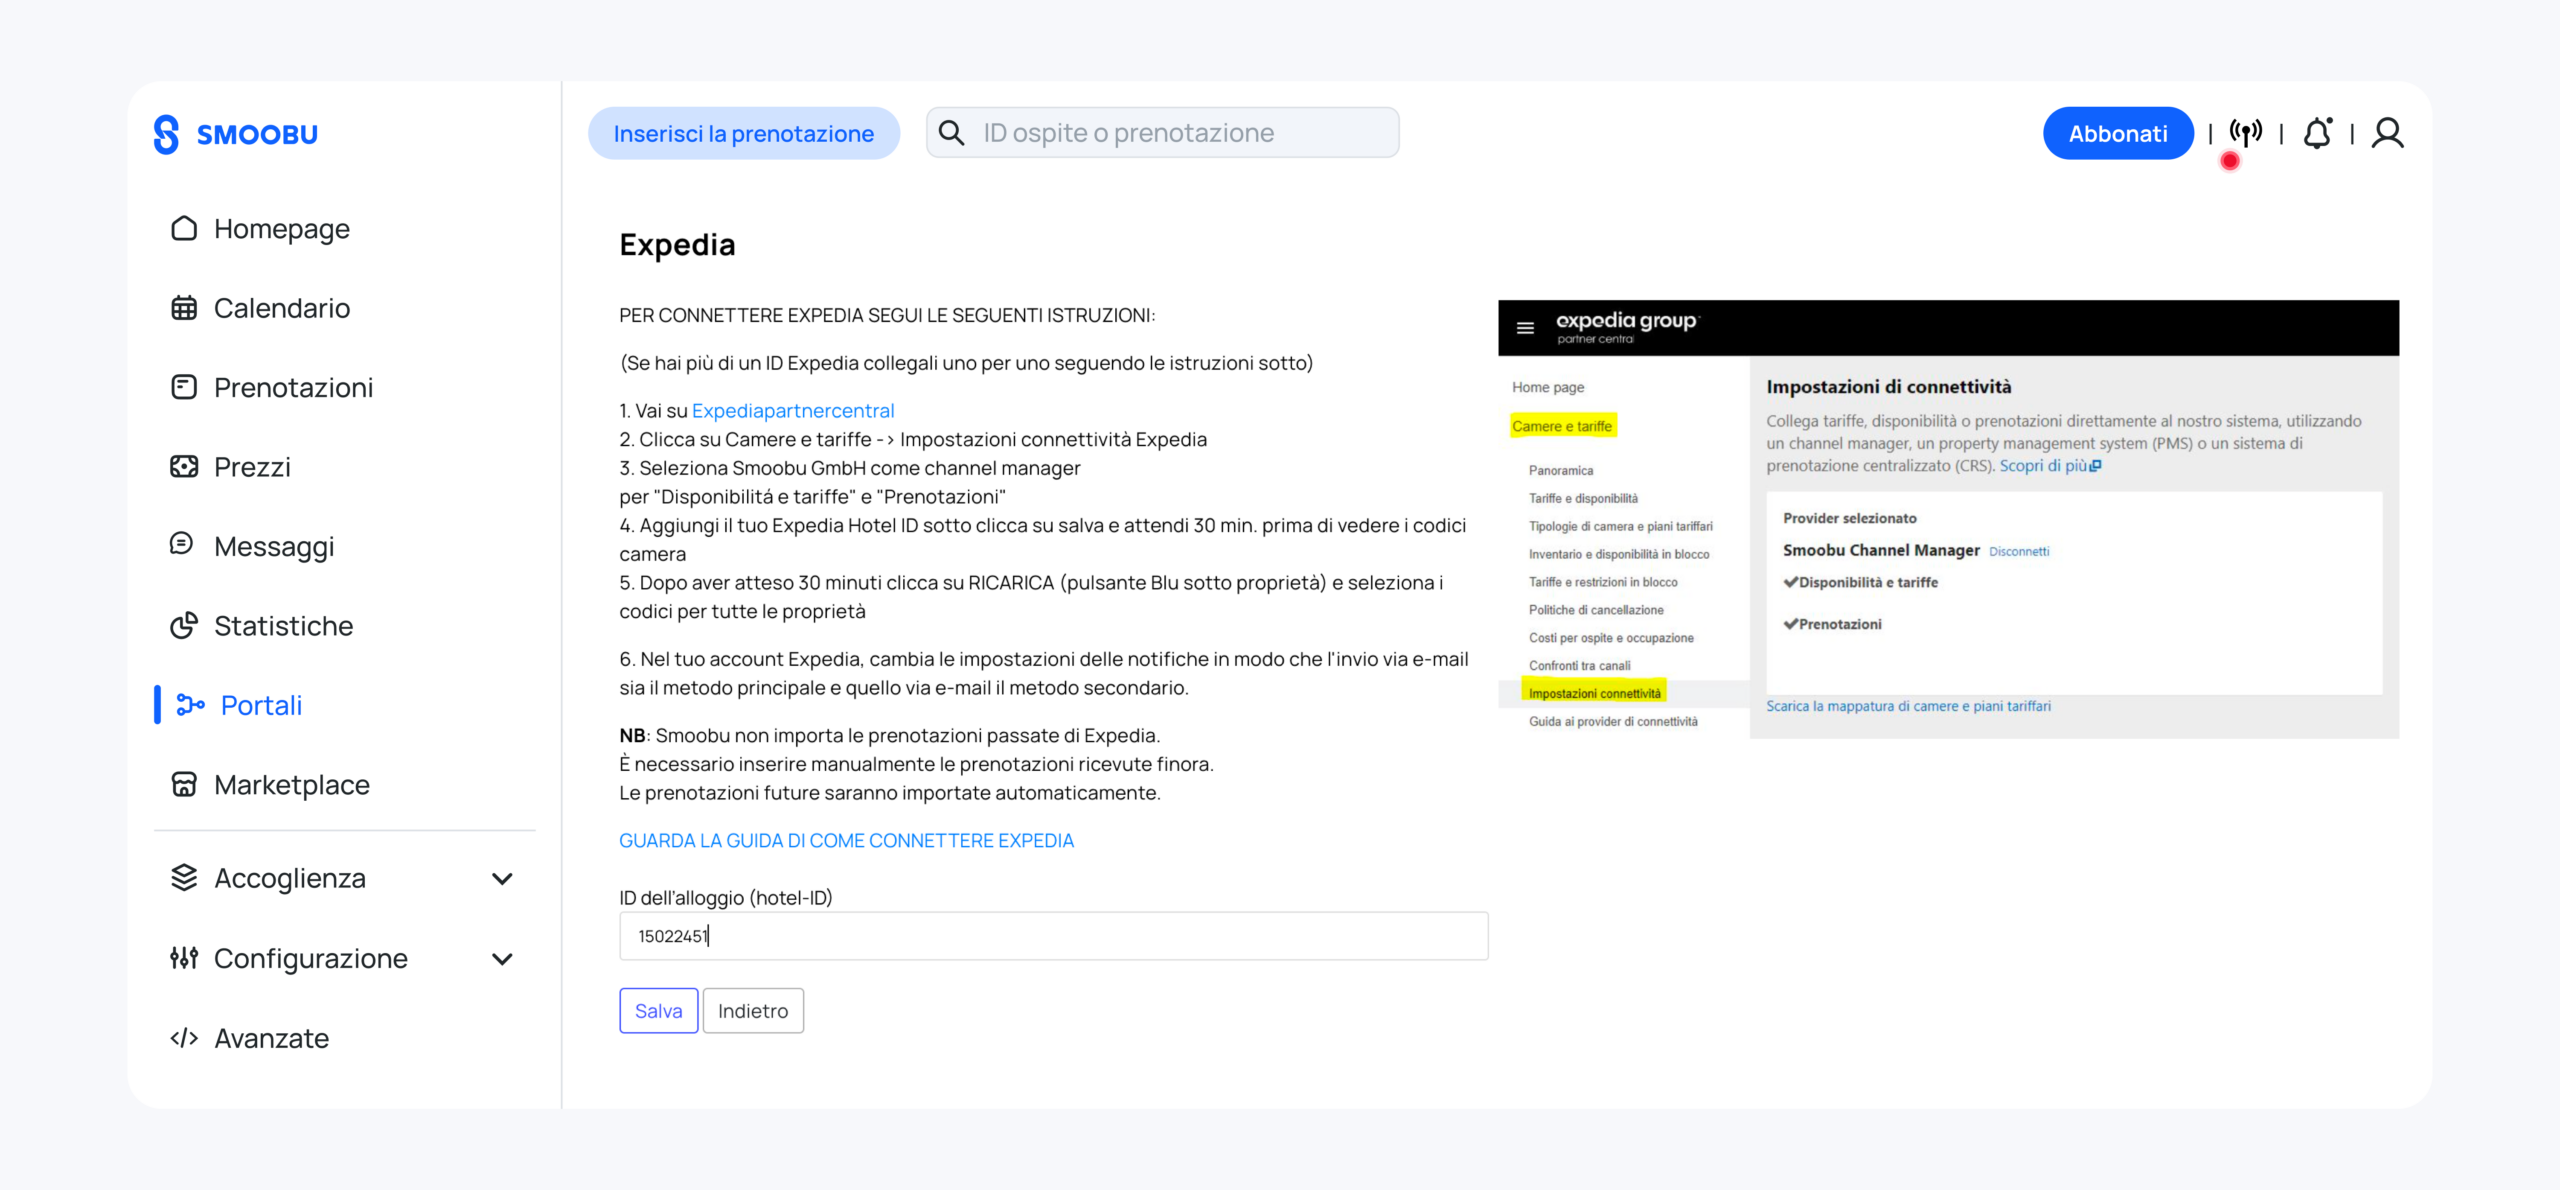Click the Expedia connectivity settings screenshot
Image resolution: width=2560 pixels, height=1190 pixels.
[x=1948, y=519]
